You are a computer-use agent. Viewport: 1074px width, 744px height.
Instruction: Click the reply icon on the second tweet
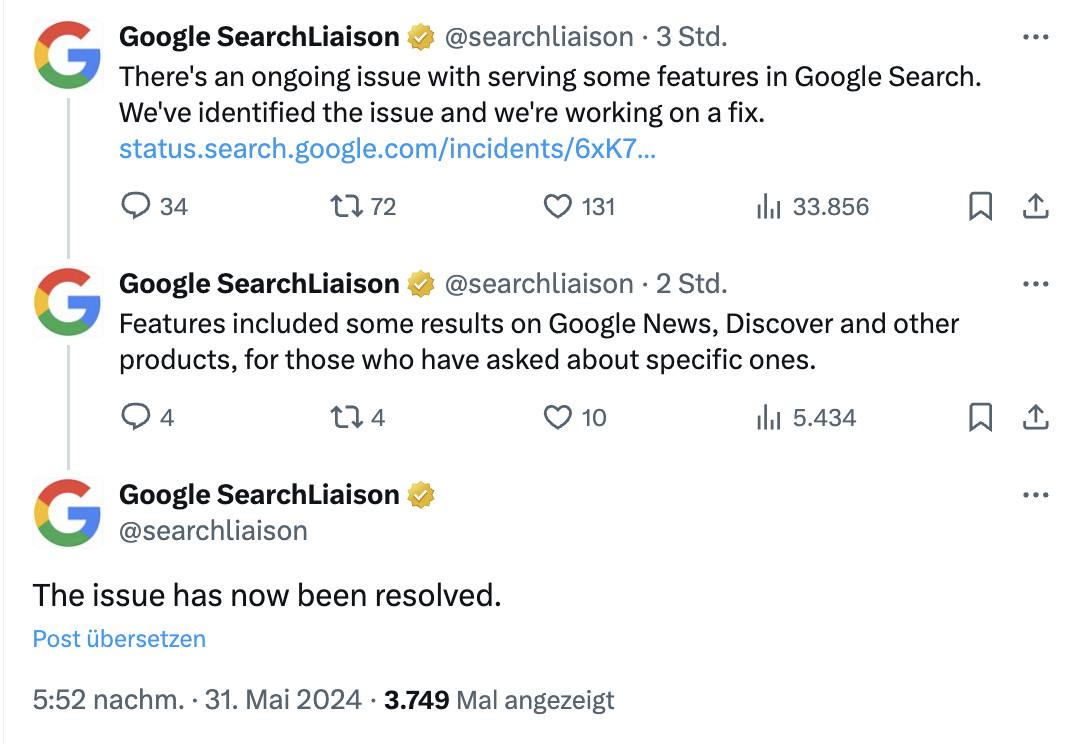(135, 418)
